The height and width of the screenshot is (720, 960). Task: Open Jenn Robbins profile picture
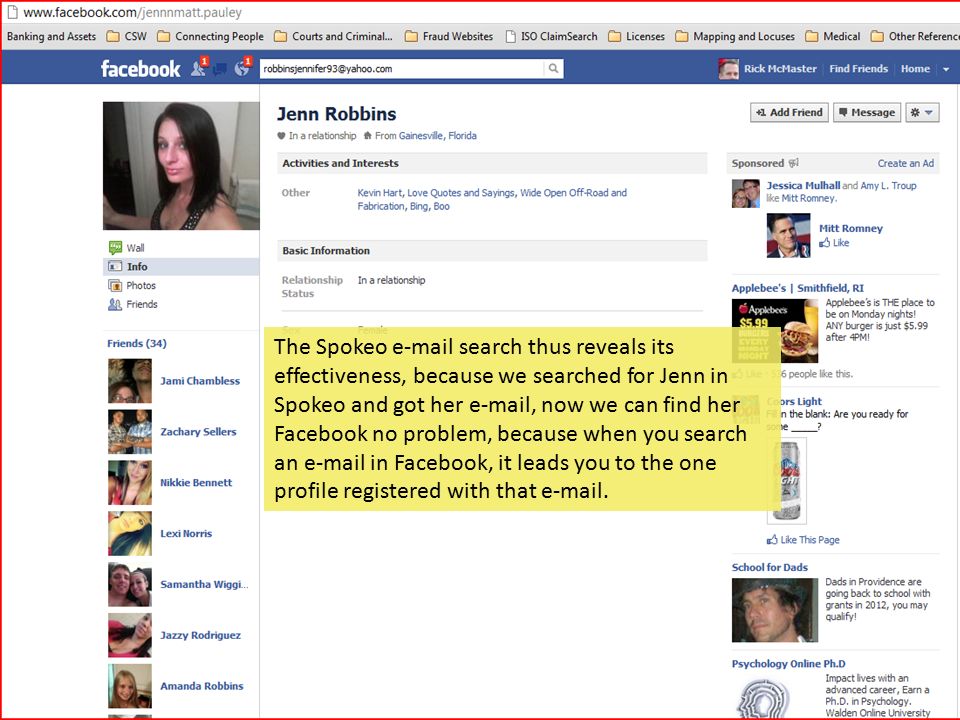click(181, 166)
